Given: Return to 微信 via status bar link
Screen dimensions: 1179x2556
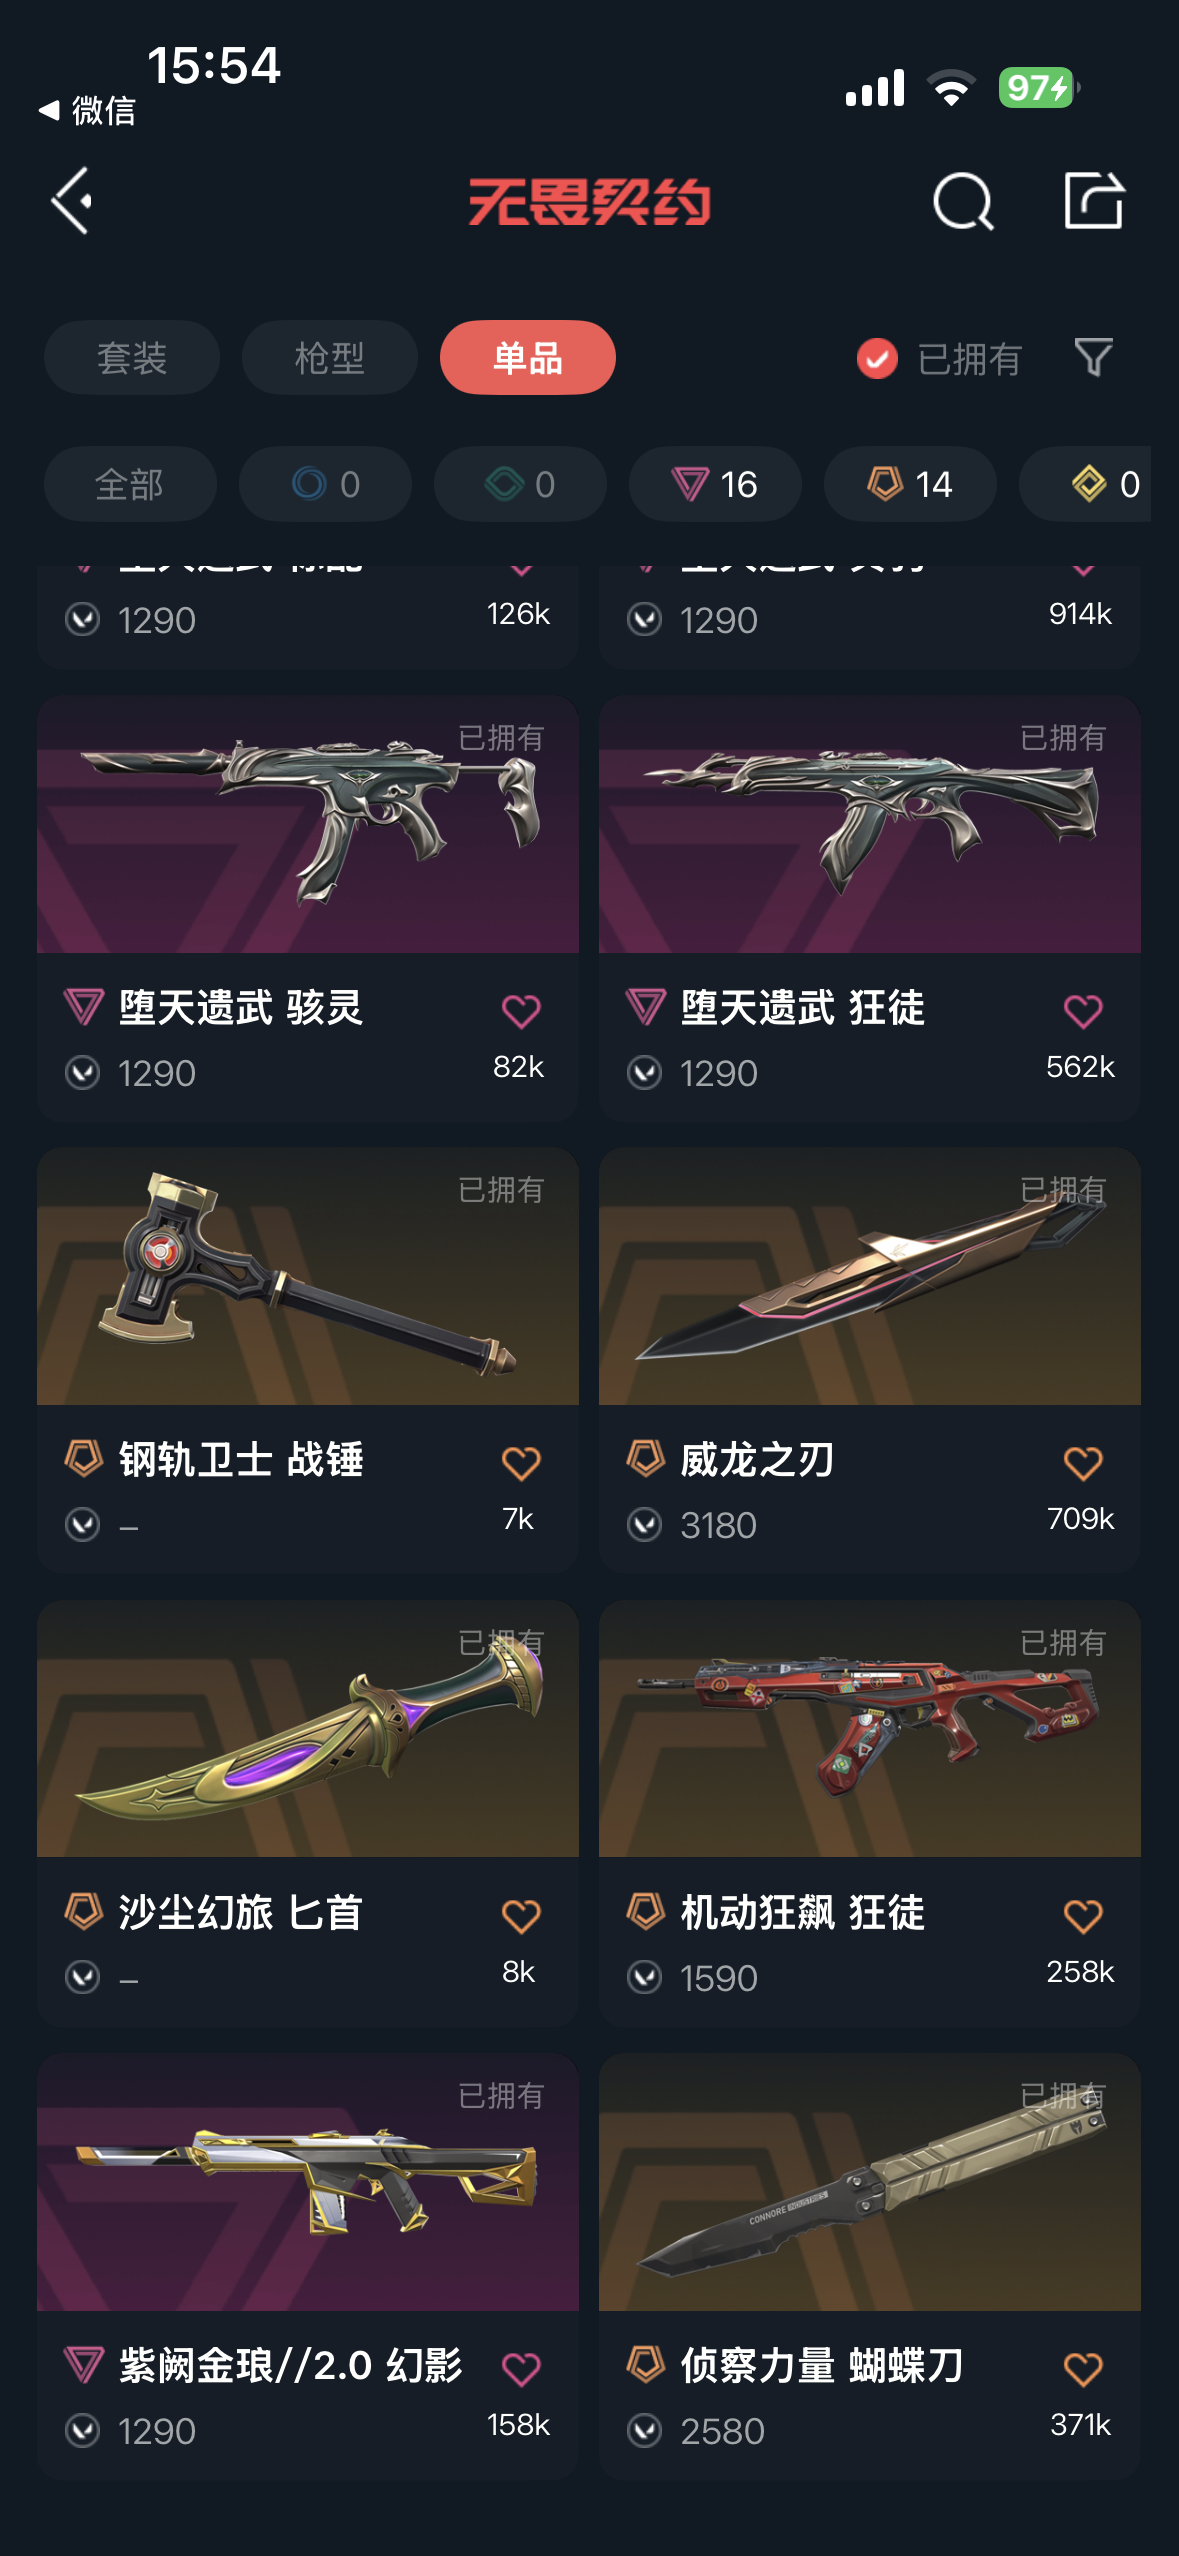Looking at the screenshot, I should [x=87, y=110].
